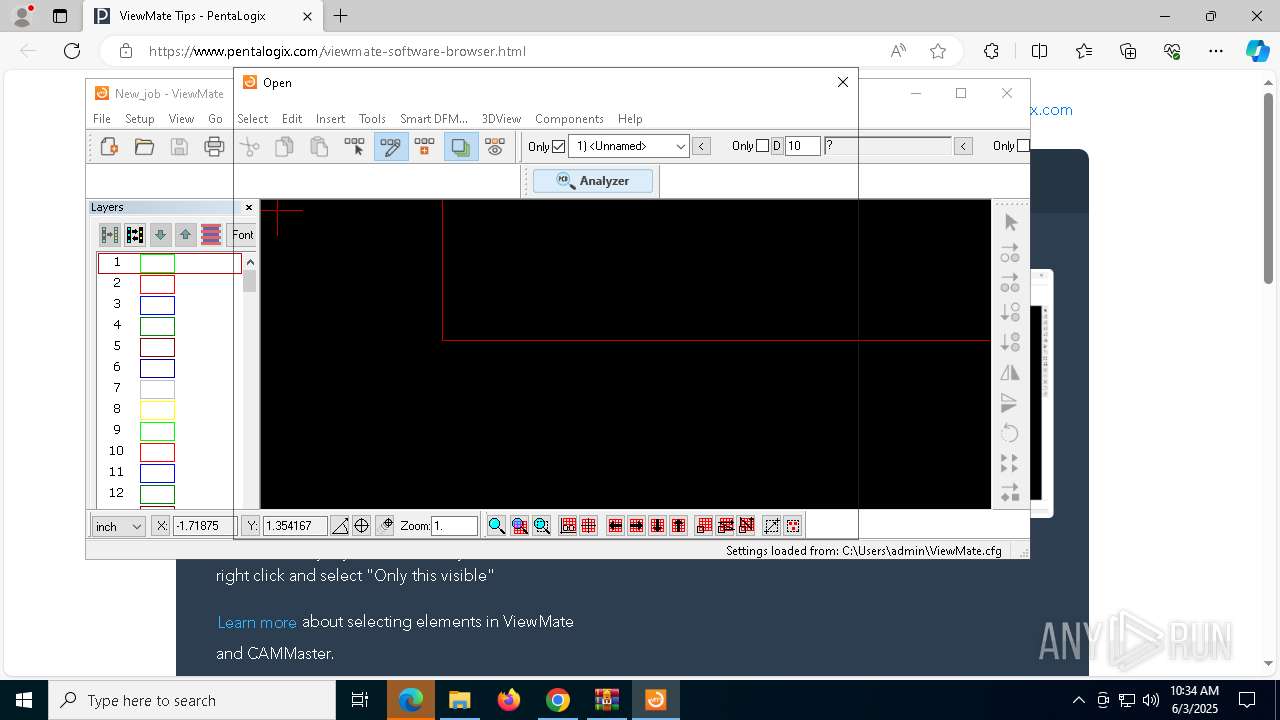Viewport: 1280px width, 720px height.
Task: Click the zoom-to-grid magnifier icon
Action: click(519, 526)
